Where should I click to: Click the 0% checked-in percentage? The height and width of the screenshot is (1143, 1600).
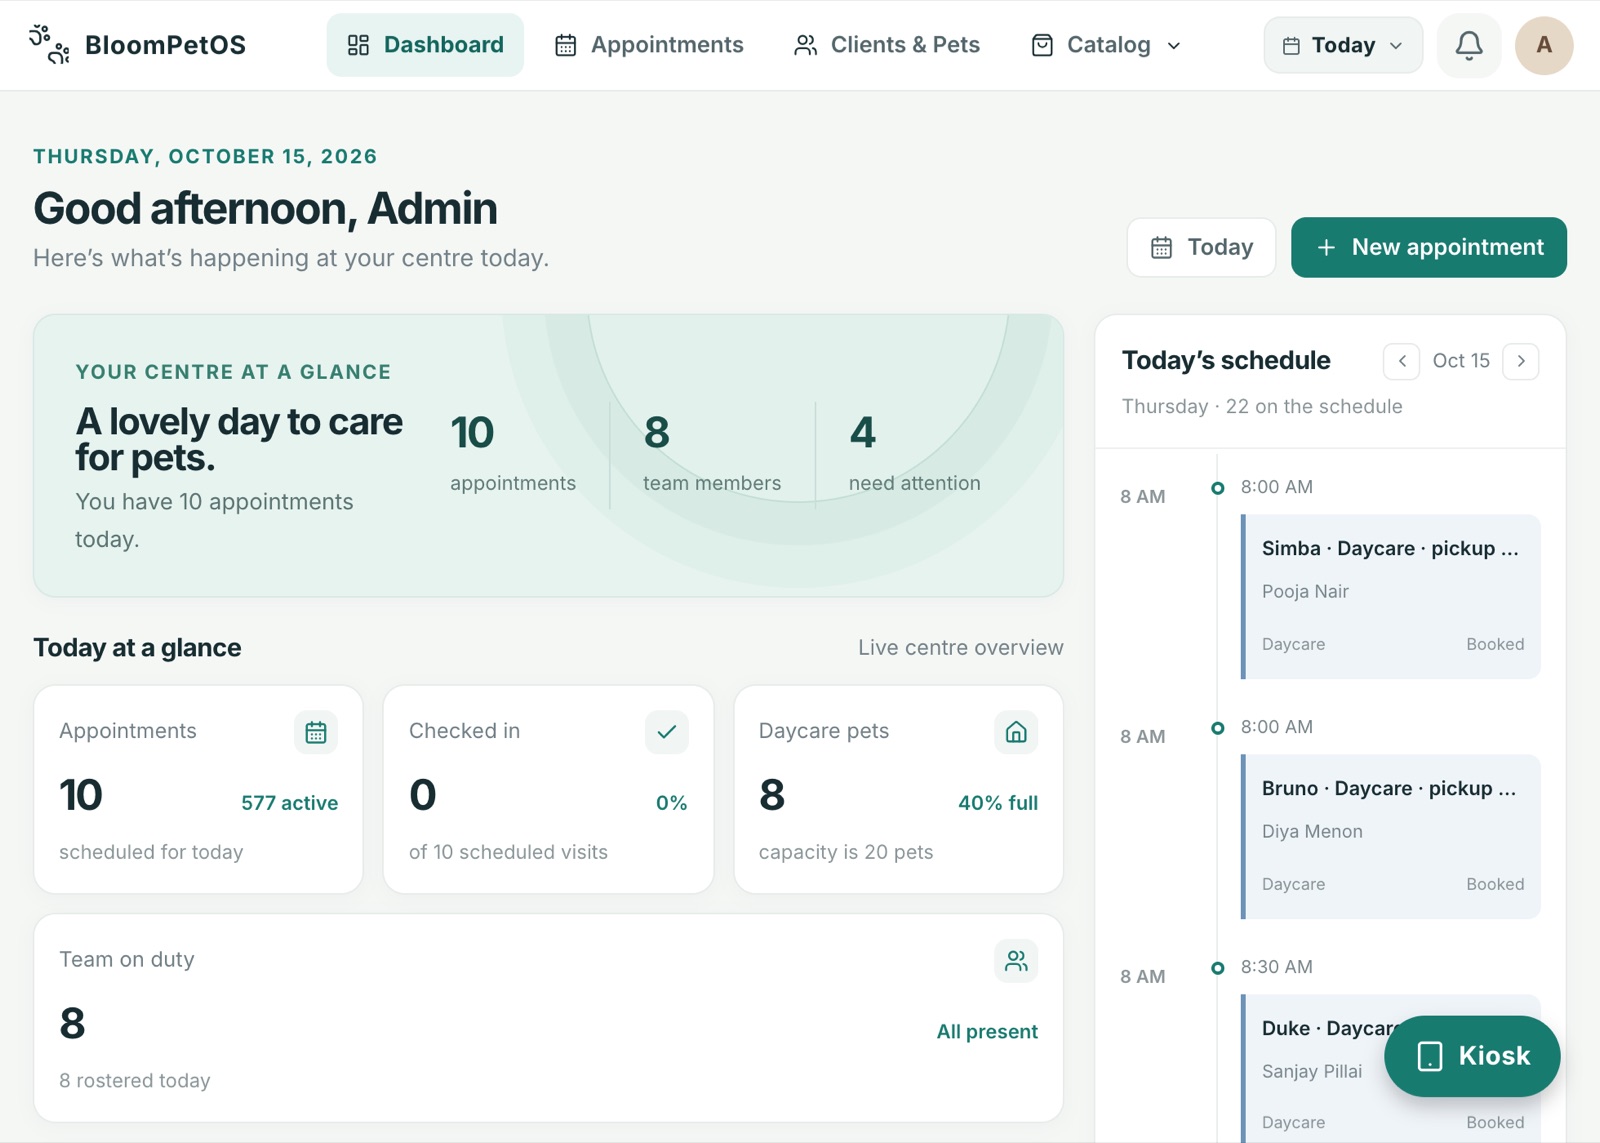tap(671, 803)
